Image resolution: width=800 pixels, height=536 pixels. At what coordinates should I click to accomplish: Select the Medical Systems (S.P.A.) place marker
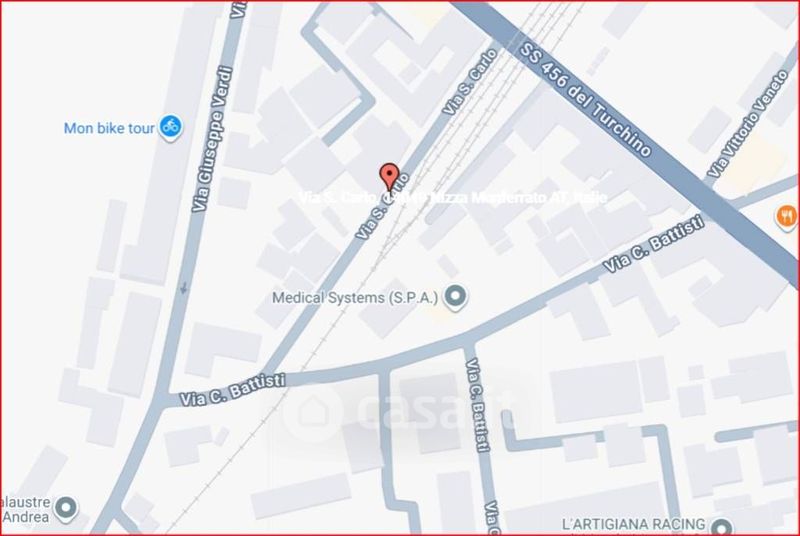pos(455,297)
